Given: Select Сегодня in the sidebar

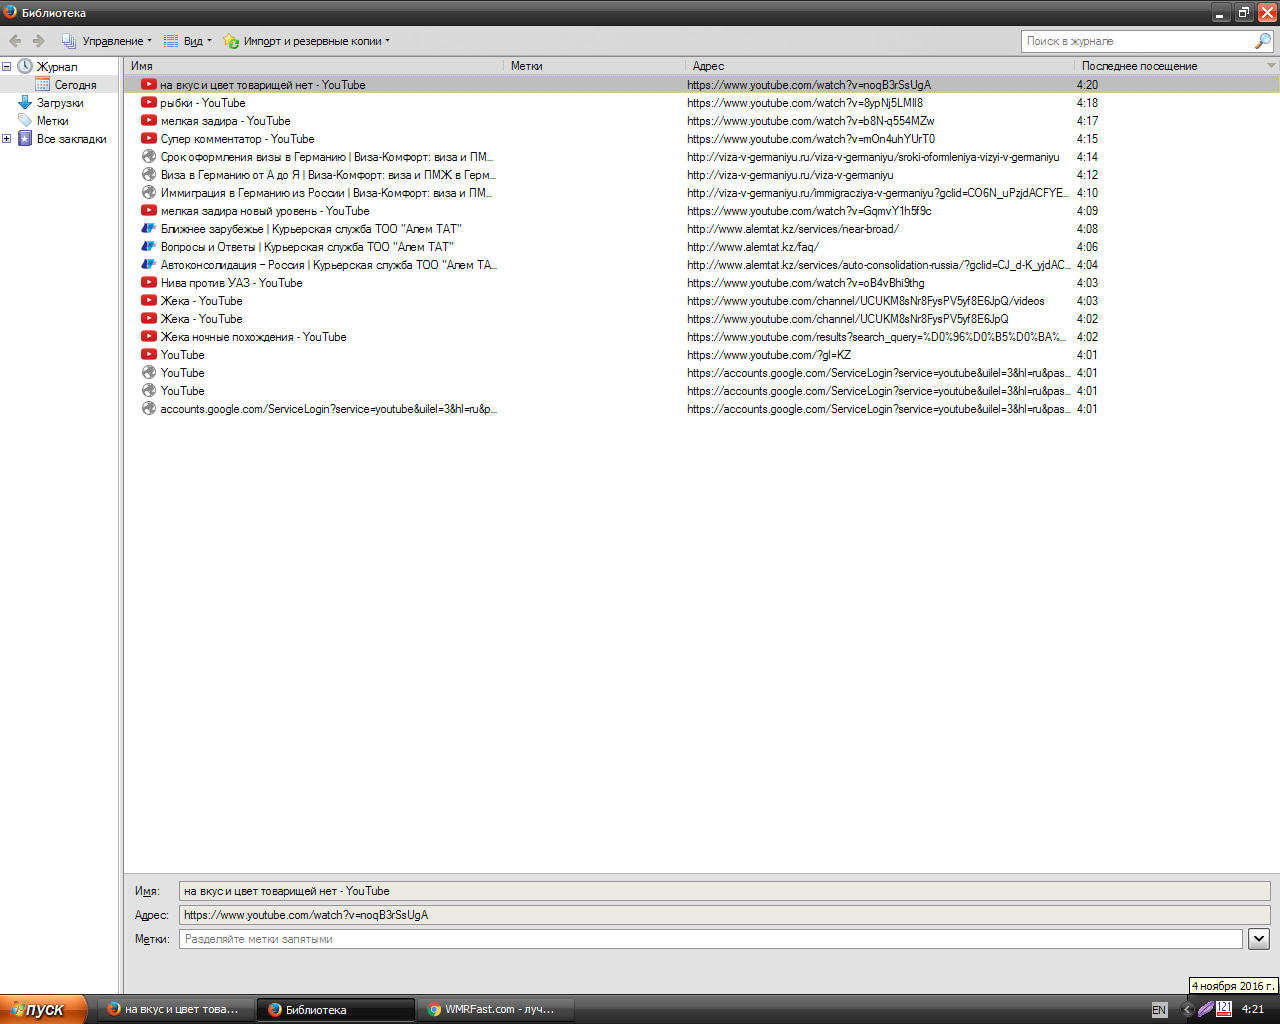Looking at the screenshot, I should (75, 85).
